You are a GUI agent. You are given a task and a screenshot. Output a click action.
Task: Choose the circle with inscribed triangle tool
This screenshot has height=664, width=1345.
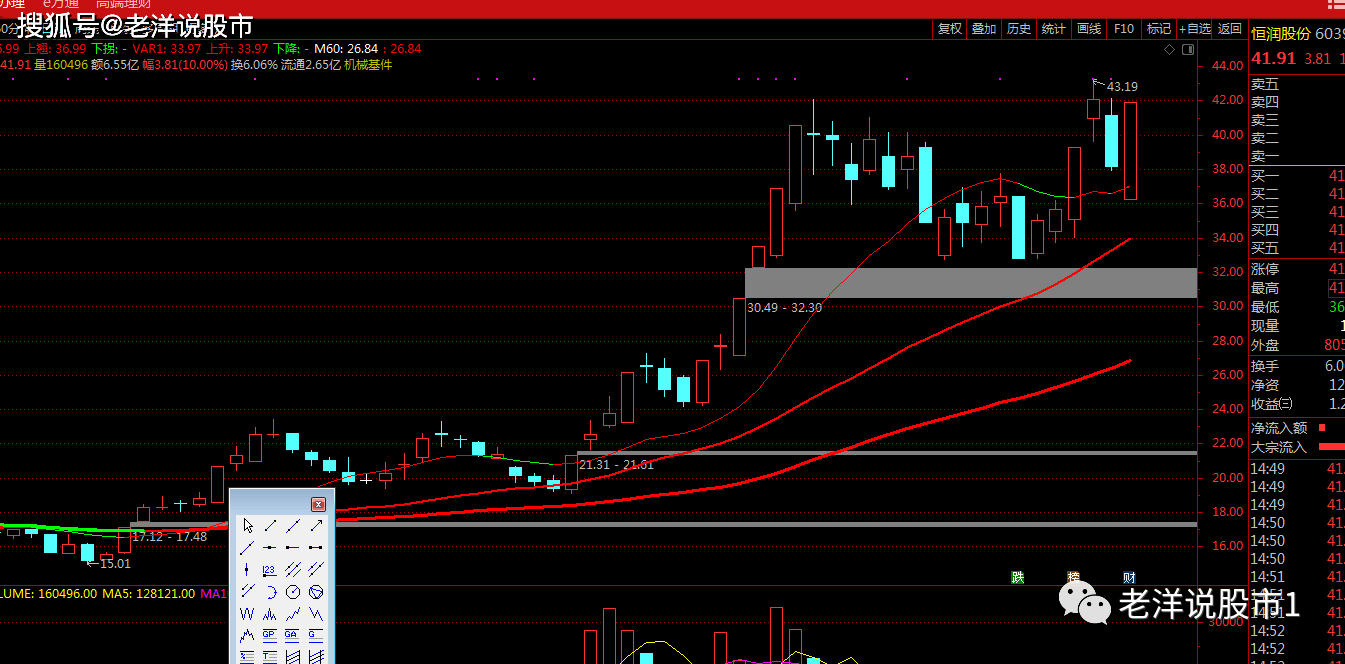[x=316, y=591]
